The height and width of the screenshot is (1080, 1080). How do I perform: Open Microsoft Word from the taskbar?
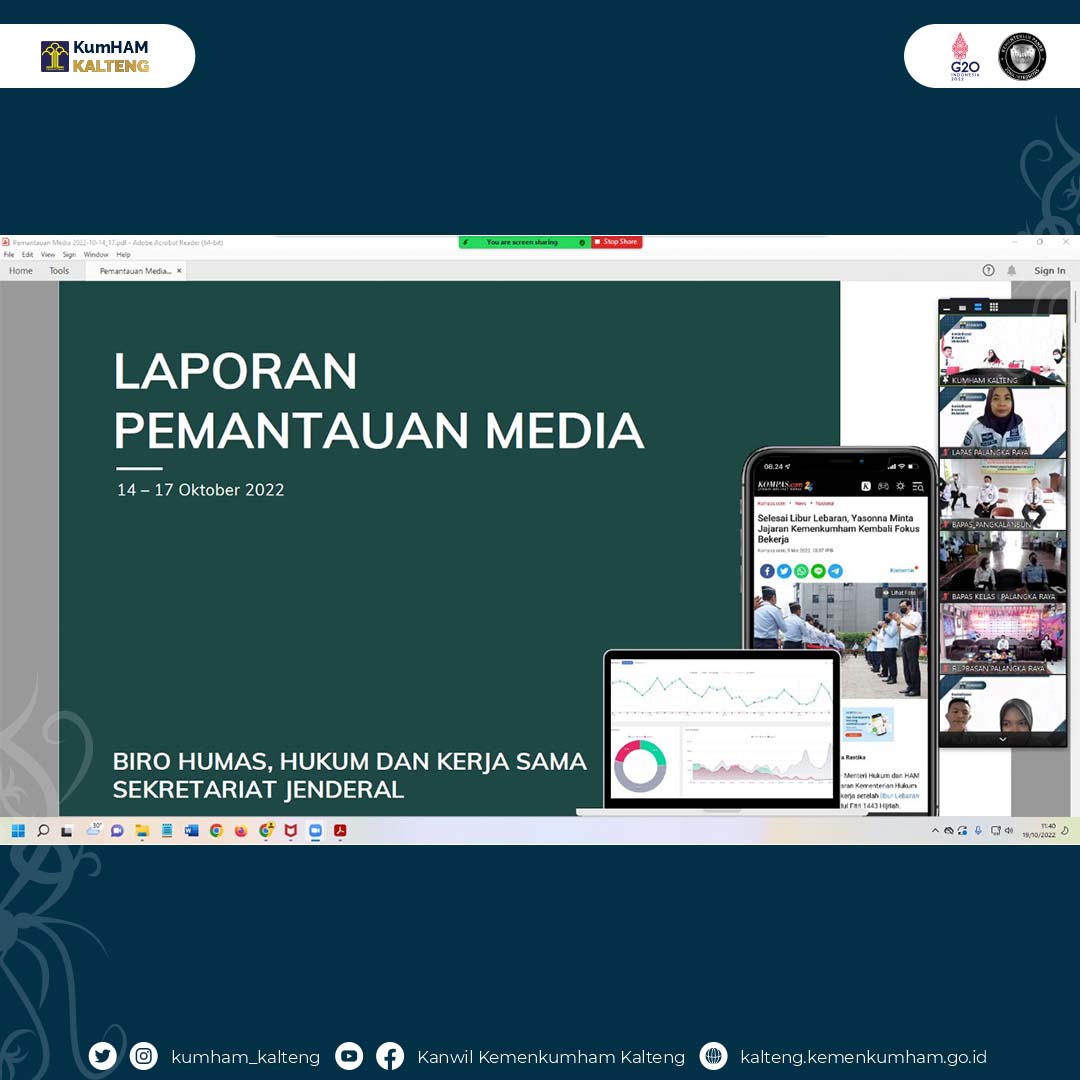pos(191,830)
